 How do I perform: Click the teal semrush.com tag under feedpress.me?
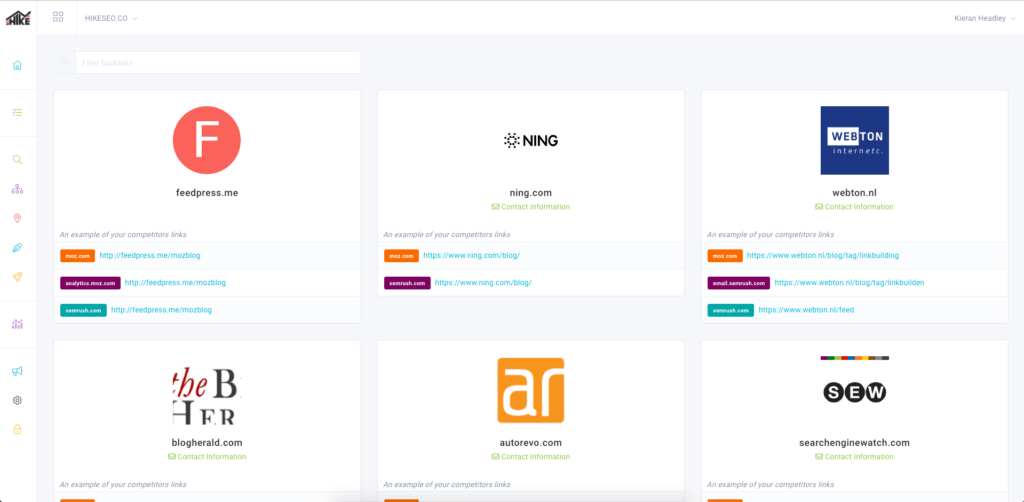[84, 310]
